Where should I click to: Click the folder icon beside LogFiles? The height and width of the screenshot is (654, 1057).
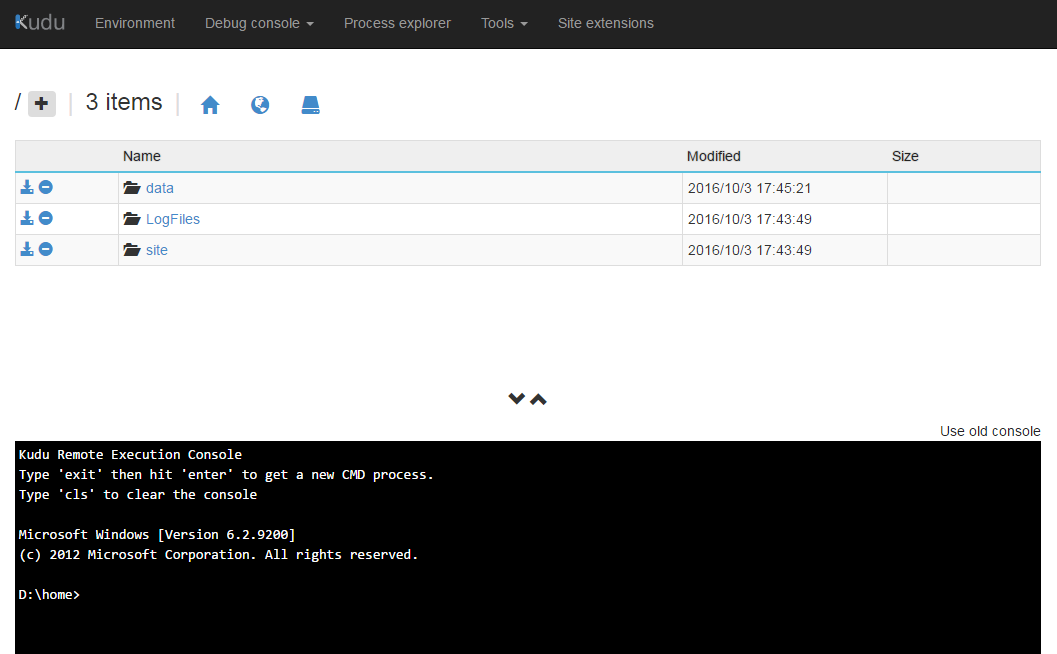tap(132, 218)
